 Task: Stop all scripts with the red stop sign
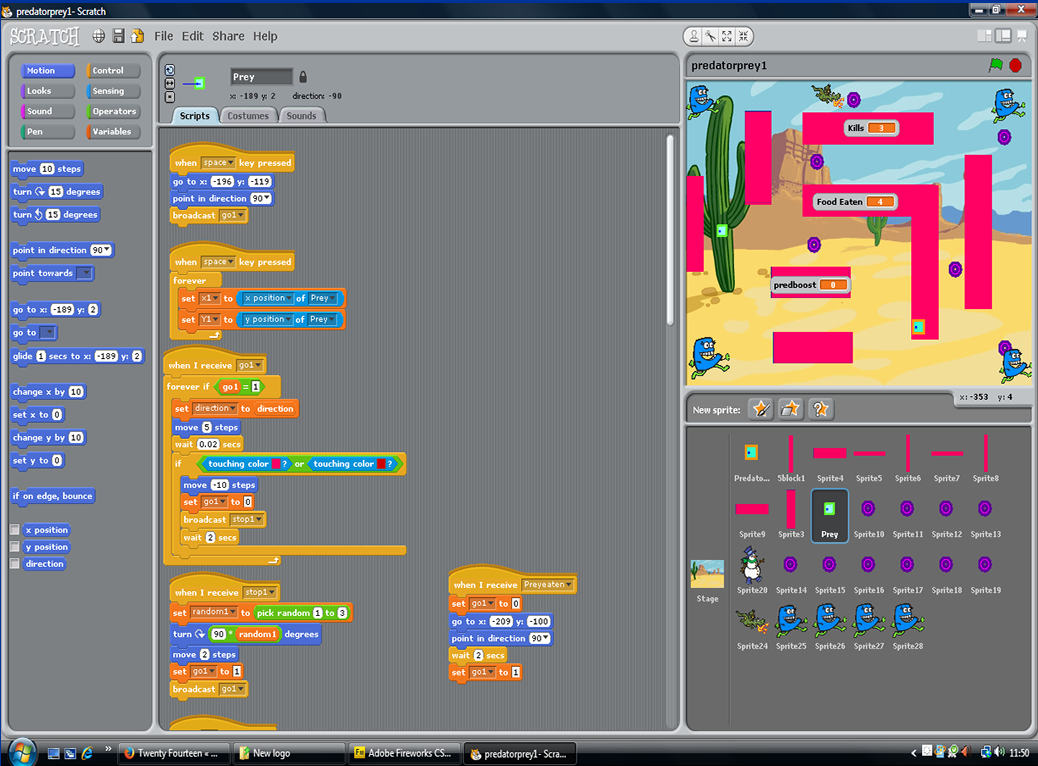point(1015,65)
